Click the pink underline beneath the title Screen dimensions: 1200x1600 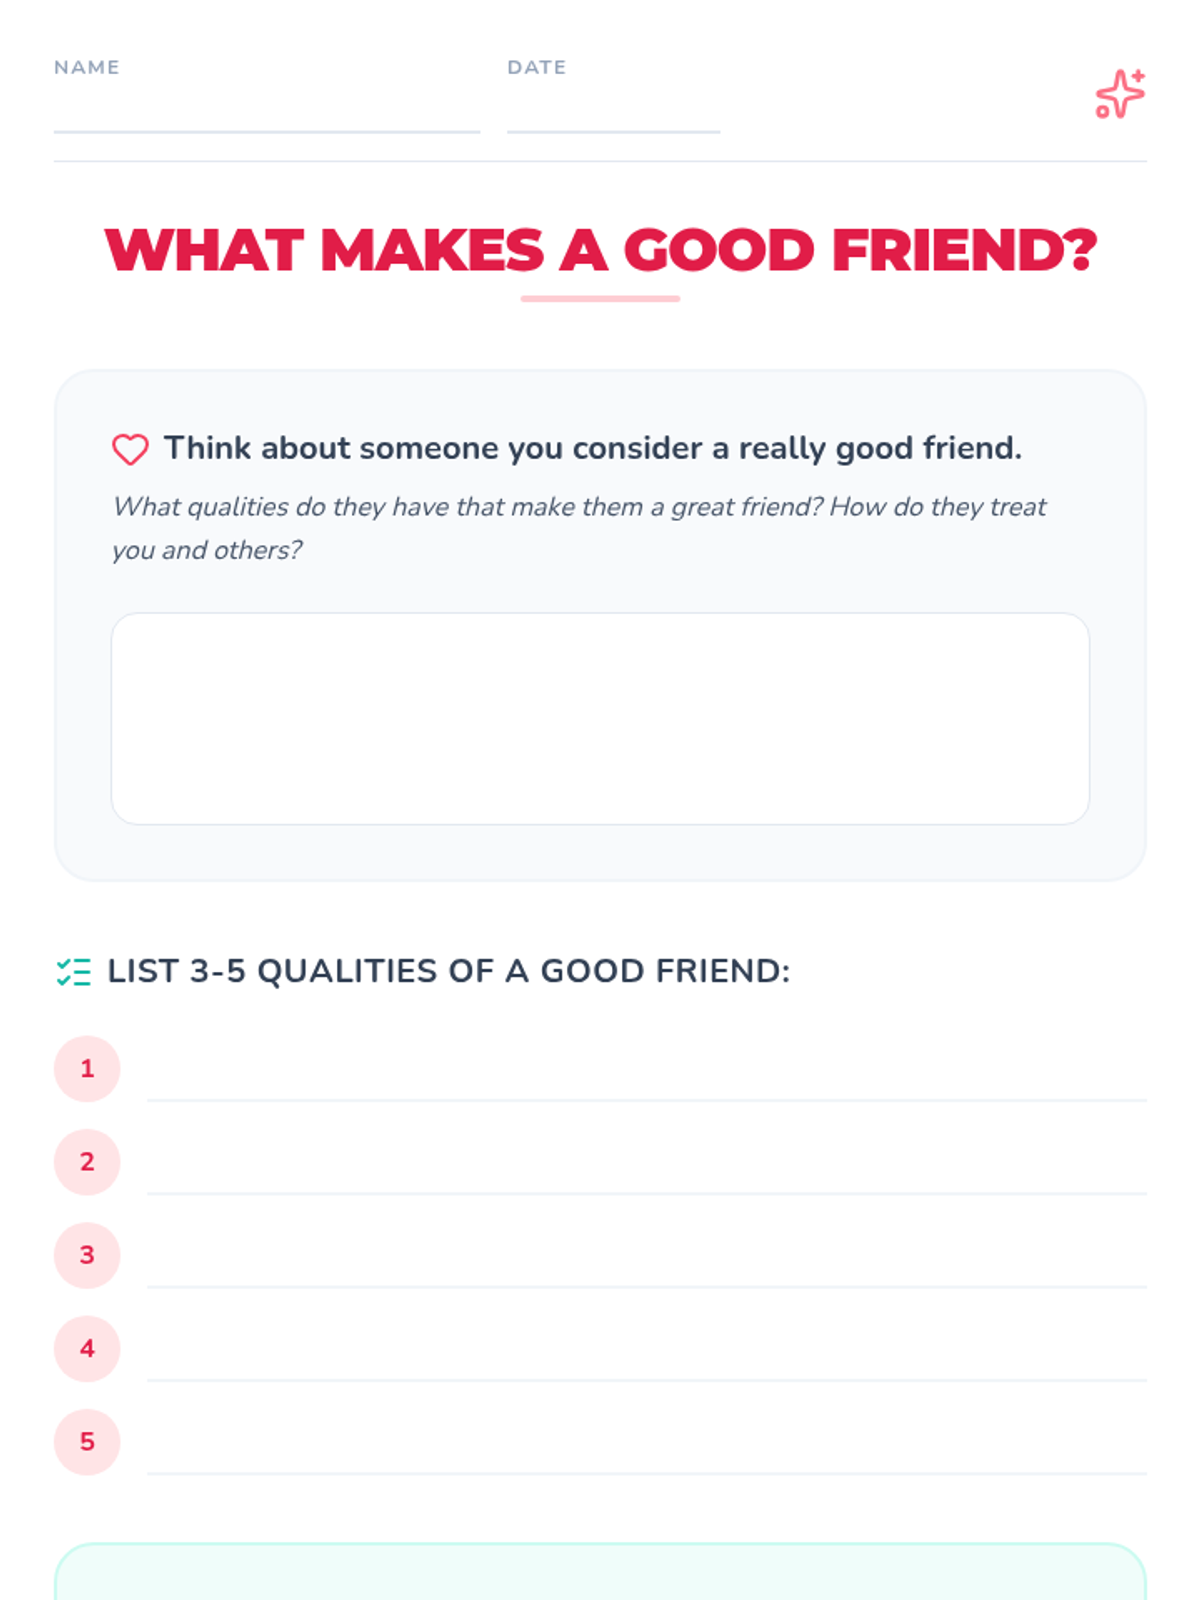coord(600,298)
